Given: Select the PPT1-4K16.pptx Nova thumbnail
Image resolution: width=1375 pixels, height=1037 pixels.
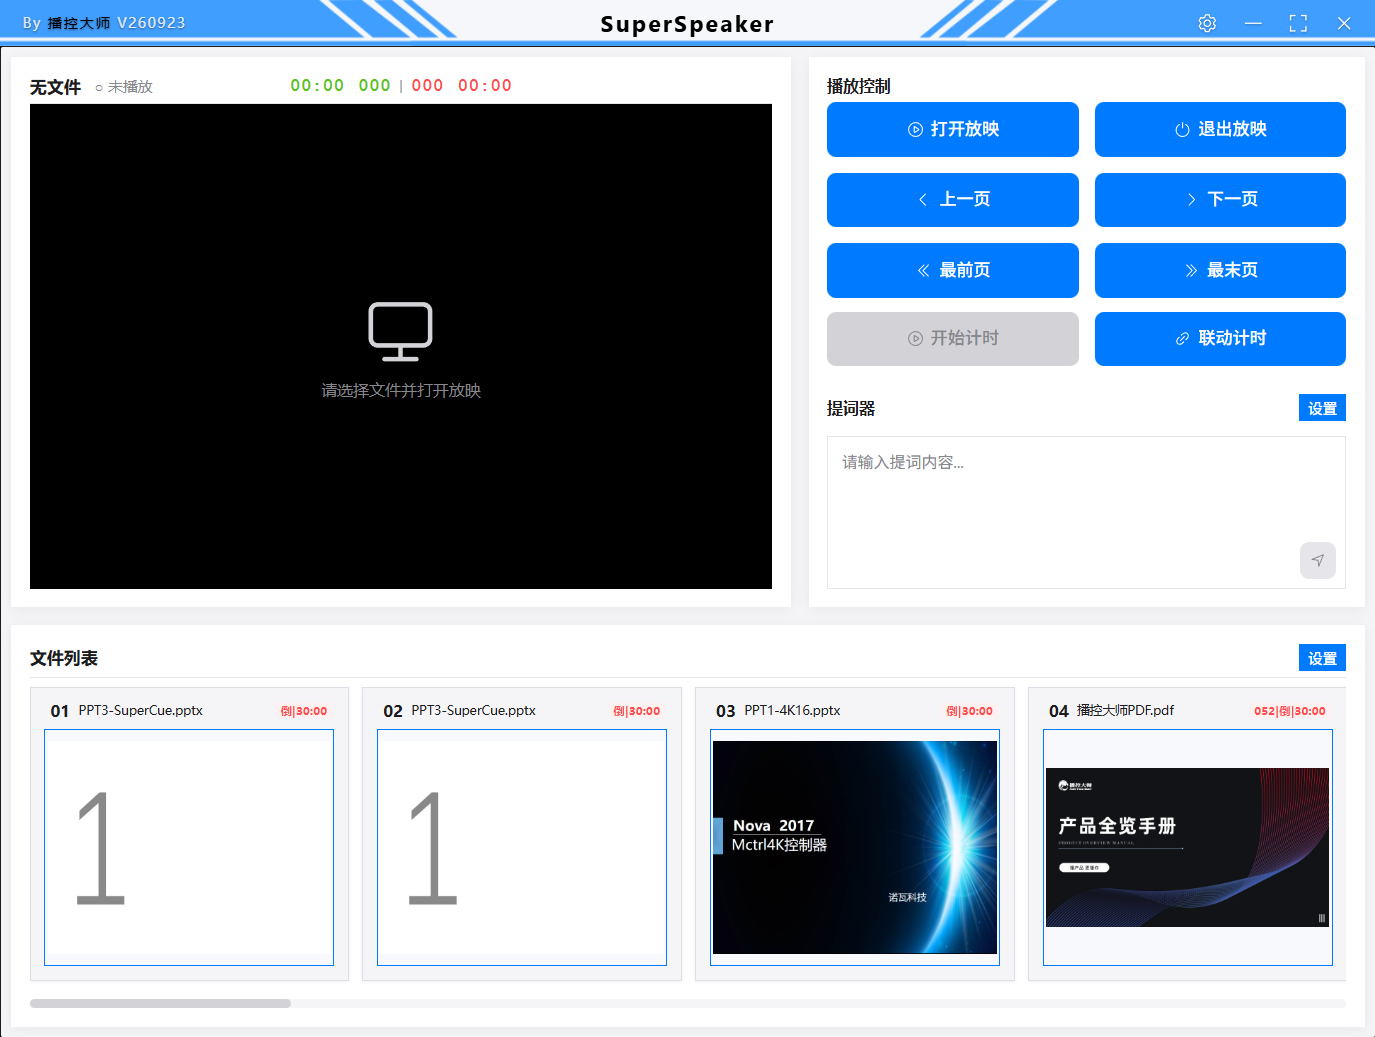Looking at the screenshot, I should coord(855,847).
